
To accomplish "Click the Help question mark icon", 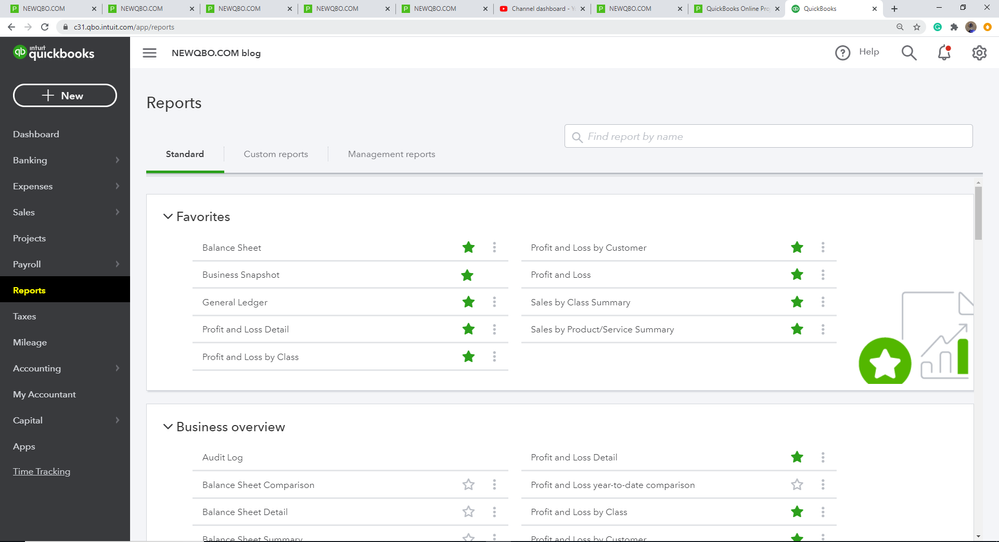I will pyautogui.click(x=843, y=53).
